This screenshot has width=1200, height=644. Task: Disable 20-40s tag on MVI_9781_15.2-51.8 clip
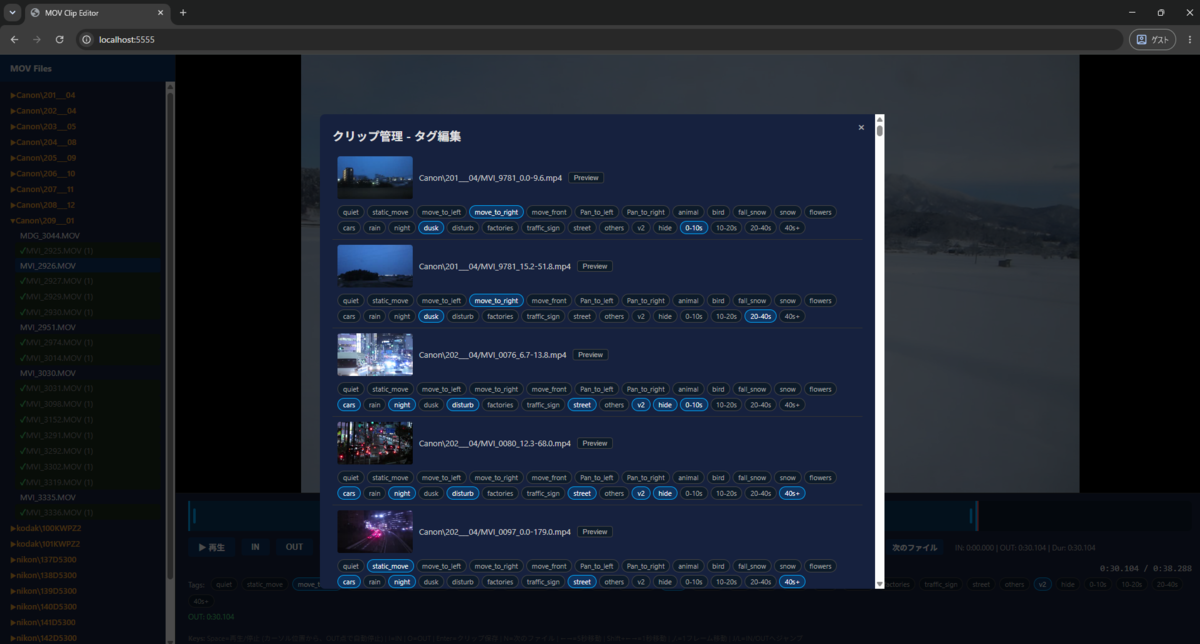point(760,316)
